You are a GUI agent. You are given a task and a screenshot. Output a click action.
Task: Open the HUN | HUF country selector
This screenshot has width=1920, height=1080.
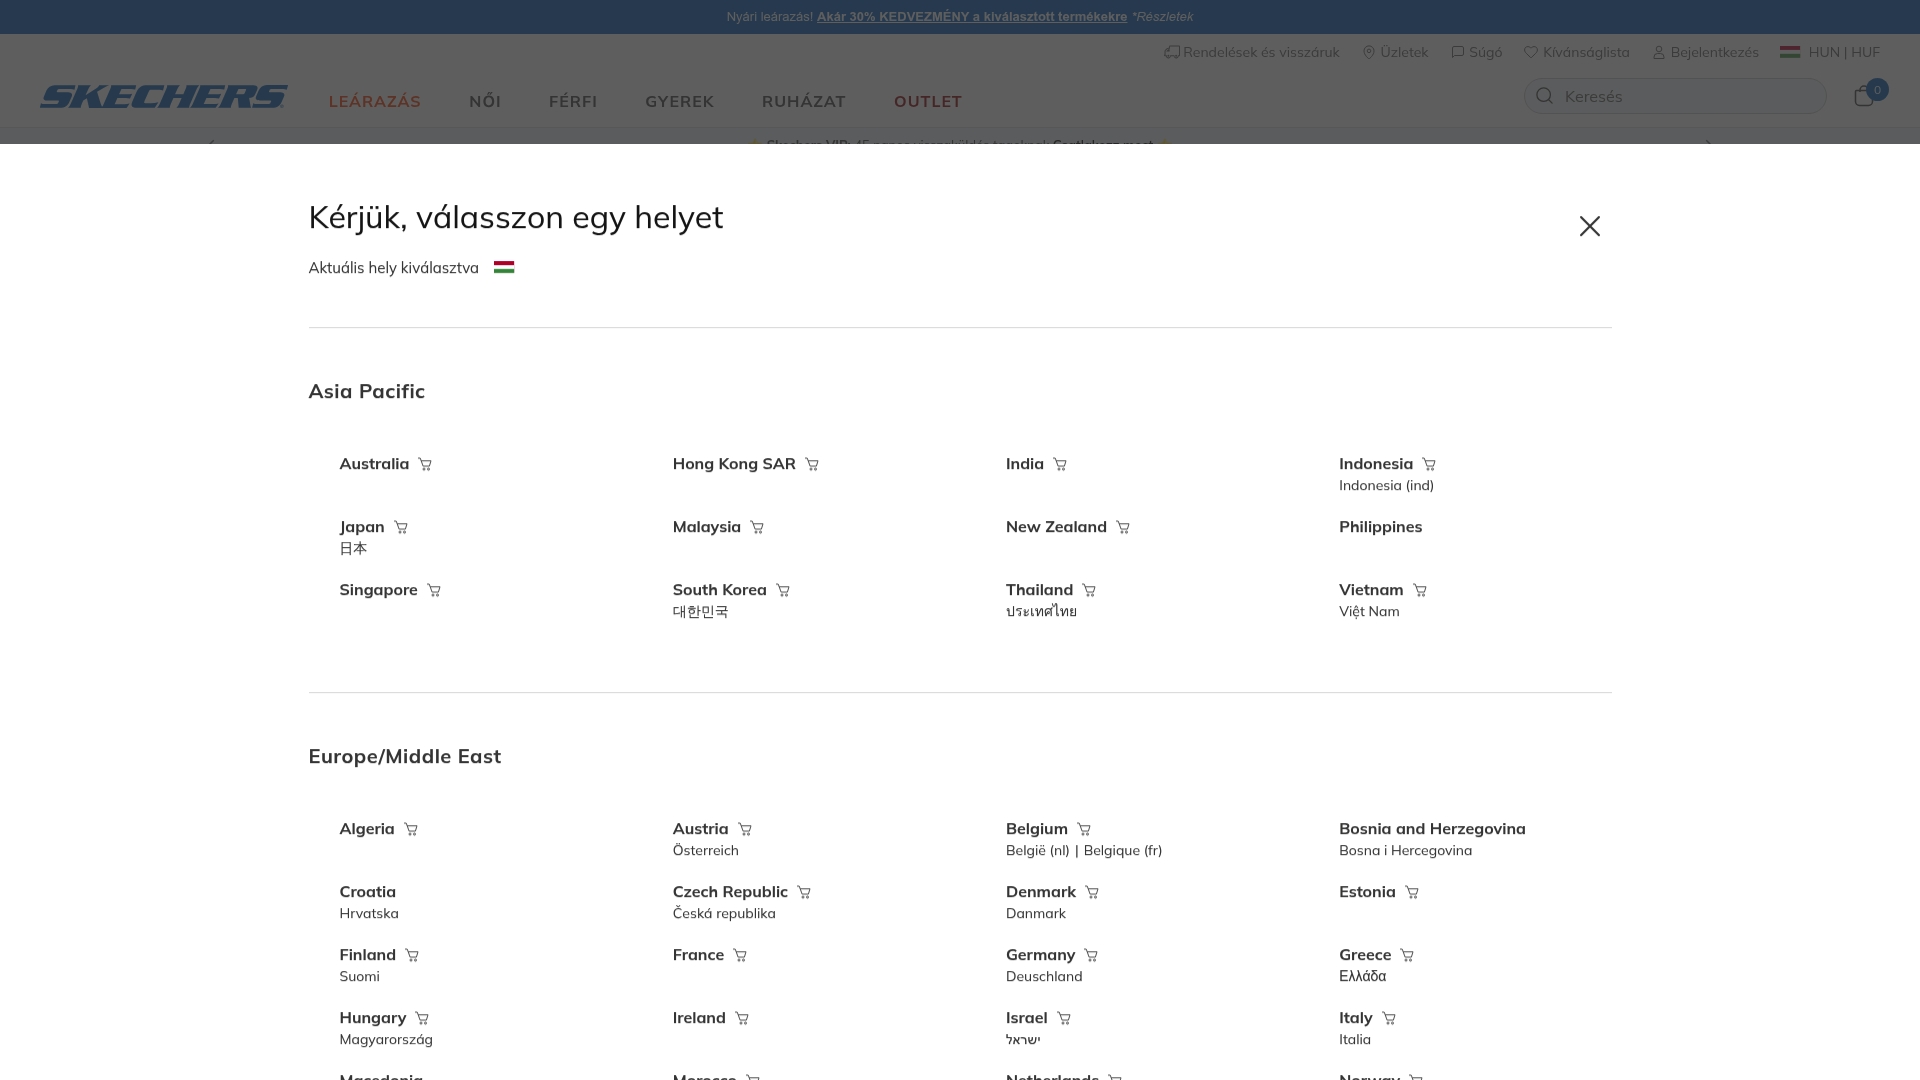pyautogui.click(x=1830, y=52)
